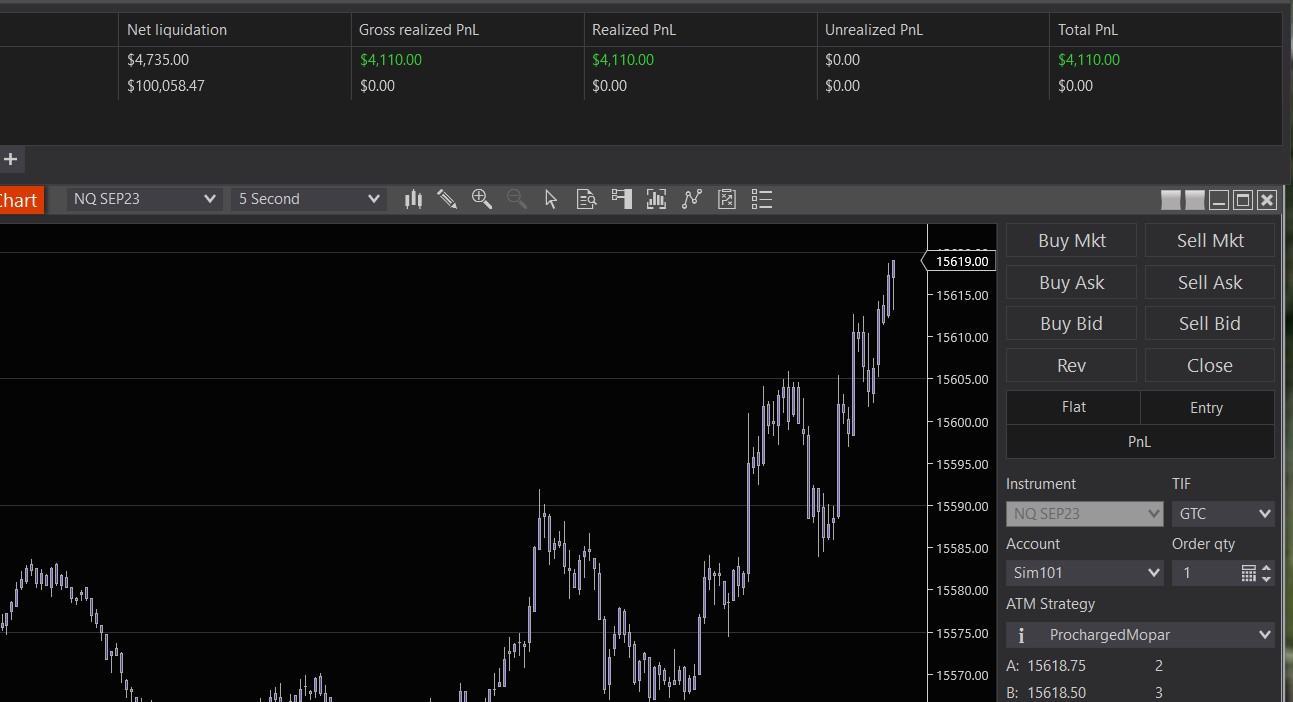Image resolution: width=1293 pixels, height=702 pixels.
Task: Click the Rev position button
Action: tap(1071, 365)
